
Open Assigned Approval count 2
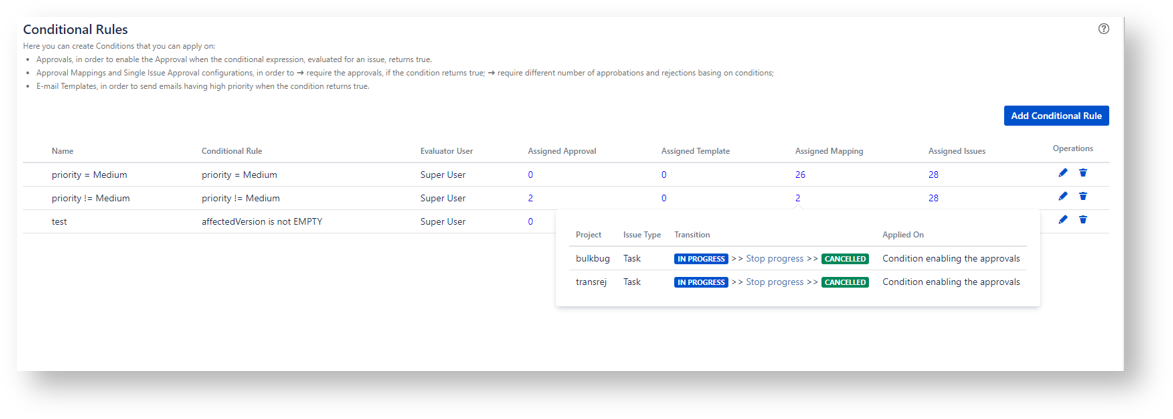point(531,198)
